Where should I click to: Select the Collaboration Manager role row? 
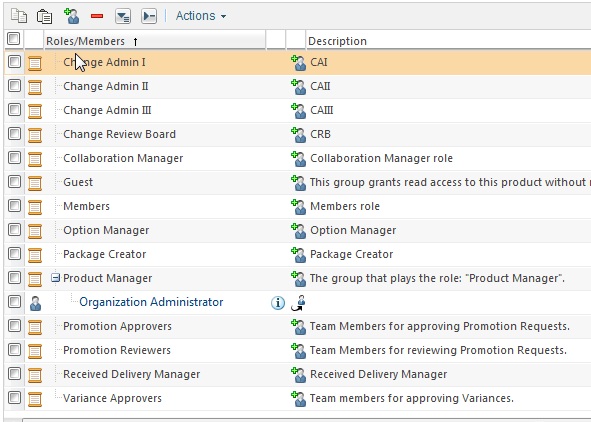297,158
